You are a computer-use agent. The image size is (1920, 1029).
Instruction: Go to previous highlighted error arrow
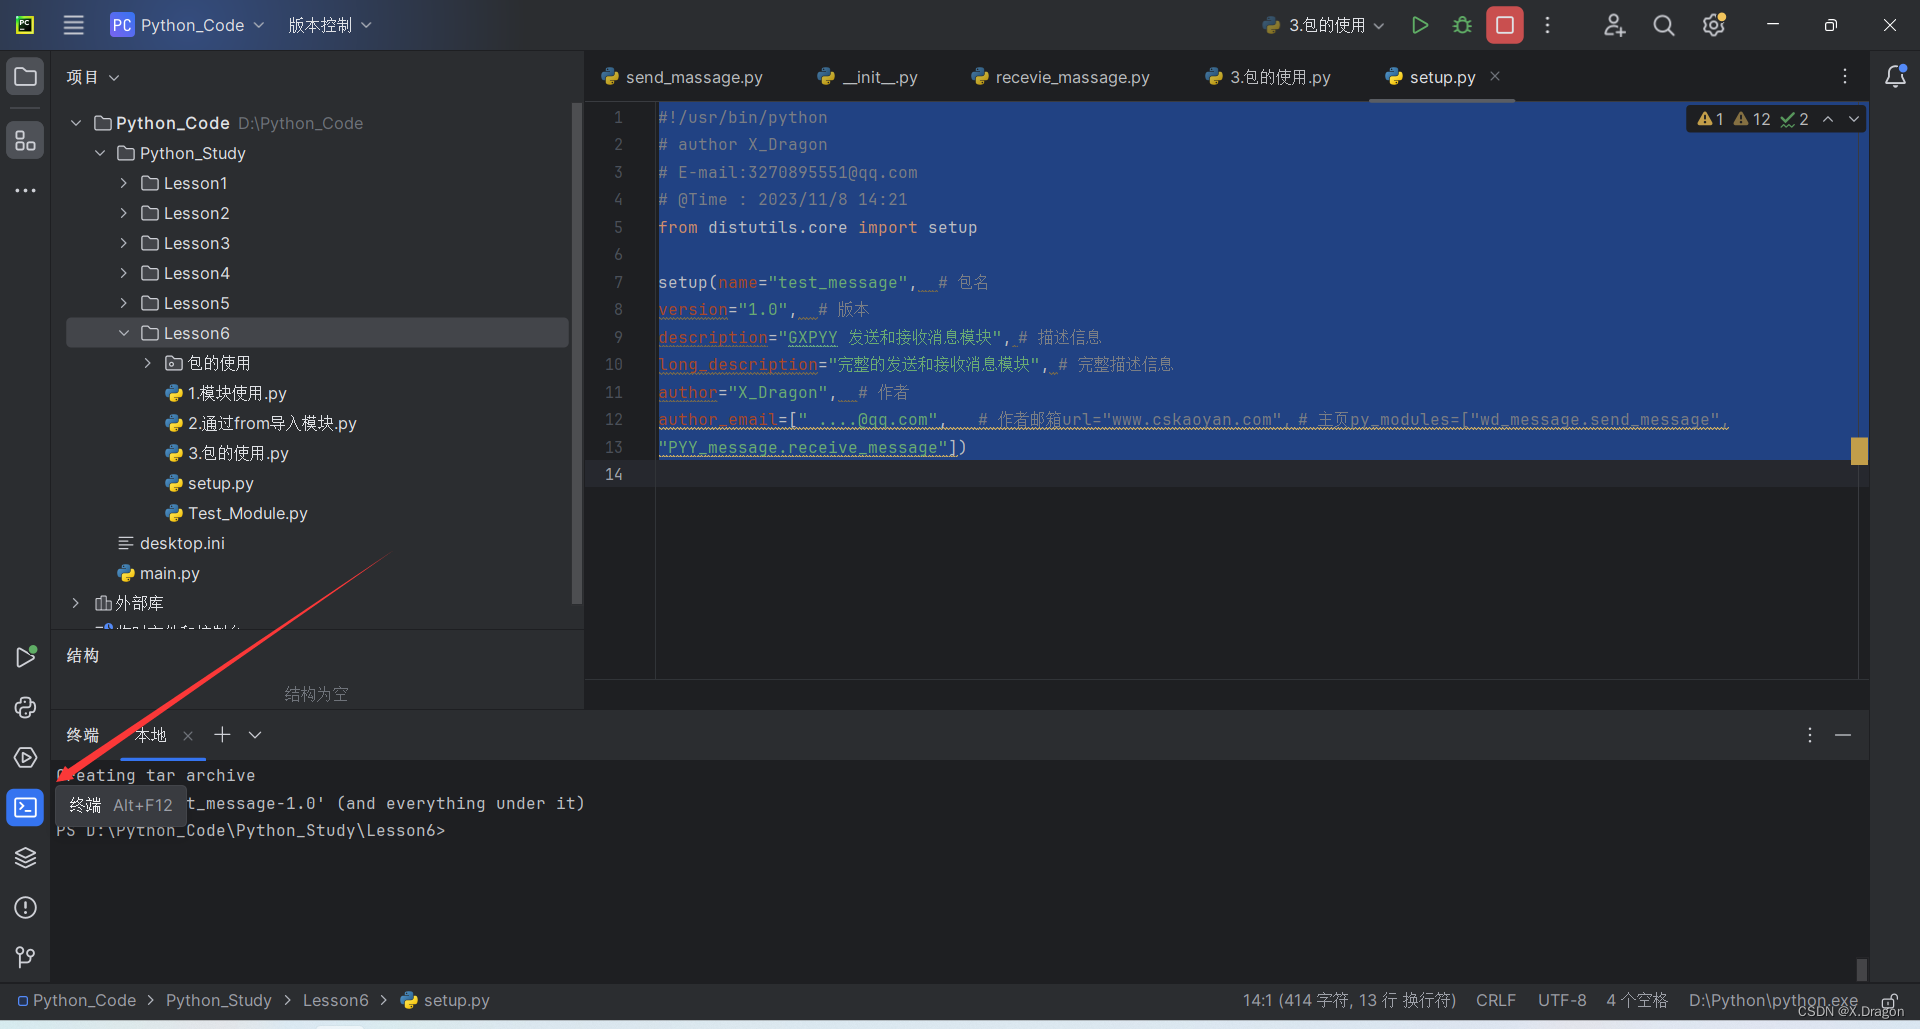click(x=1828, y=119)
